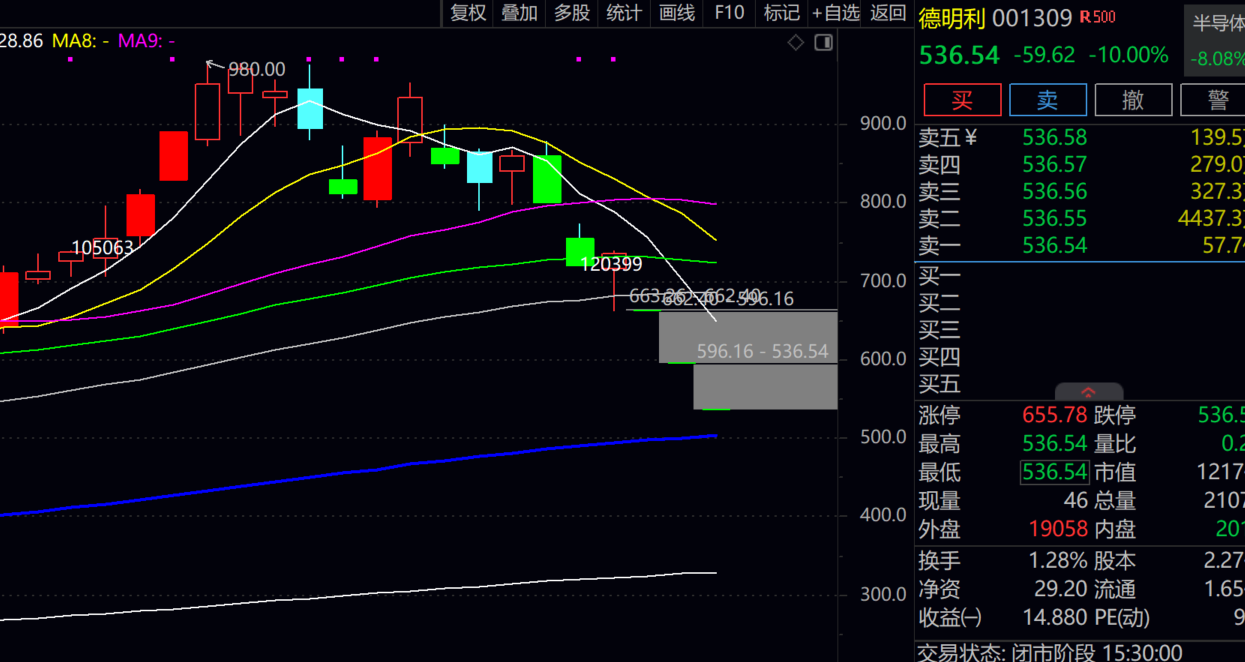Open the 统计 statistics tool

[624, 13]
